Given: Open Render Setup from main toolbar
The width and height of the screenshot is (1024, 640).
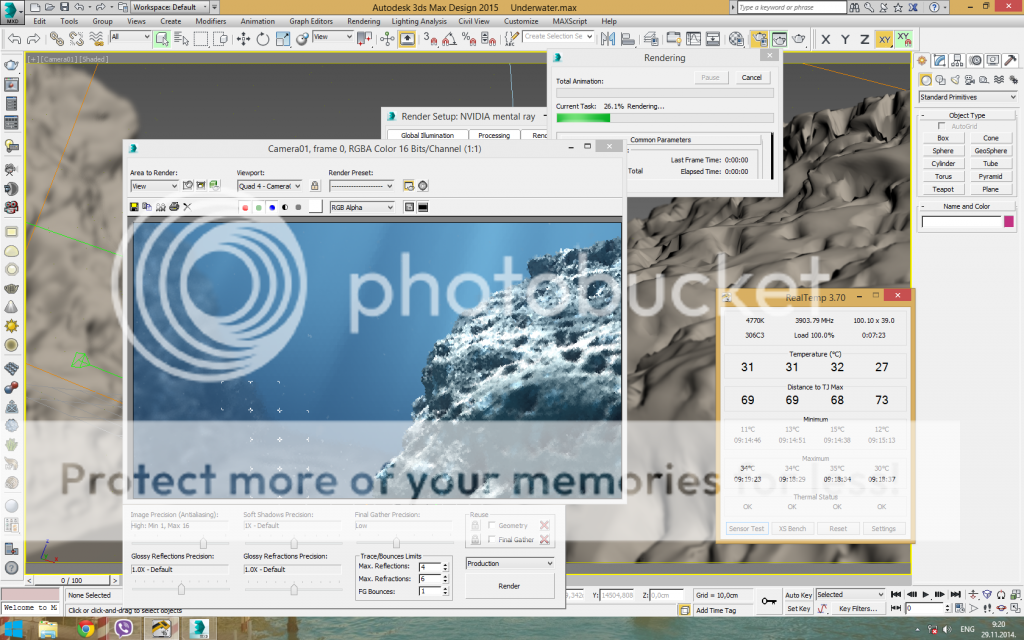Looking at the screenshot, I should click(x=759, y=39).
